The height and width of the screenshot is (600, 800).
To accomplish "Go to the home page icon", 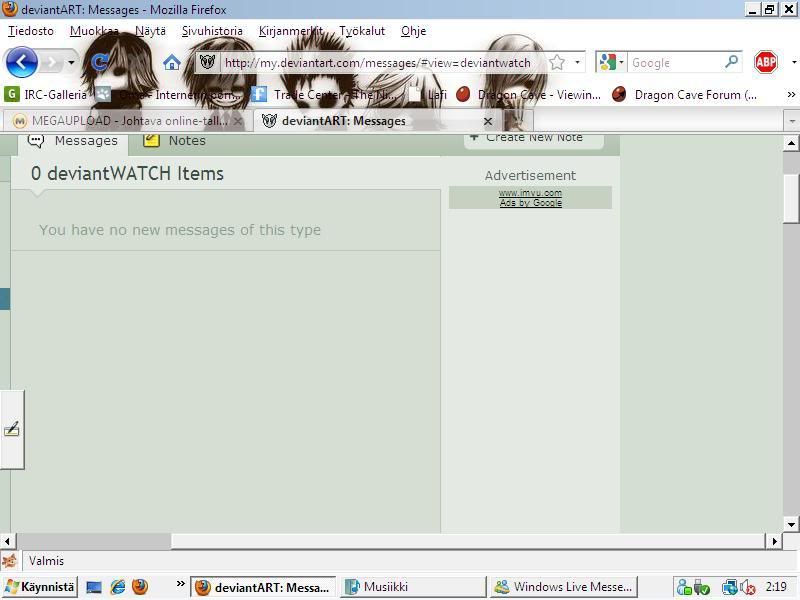I will click(x=172, y=63).
